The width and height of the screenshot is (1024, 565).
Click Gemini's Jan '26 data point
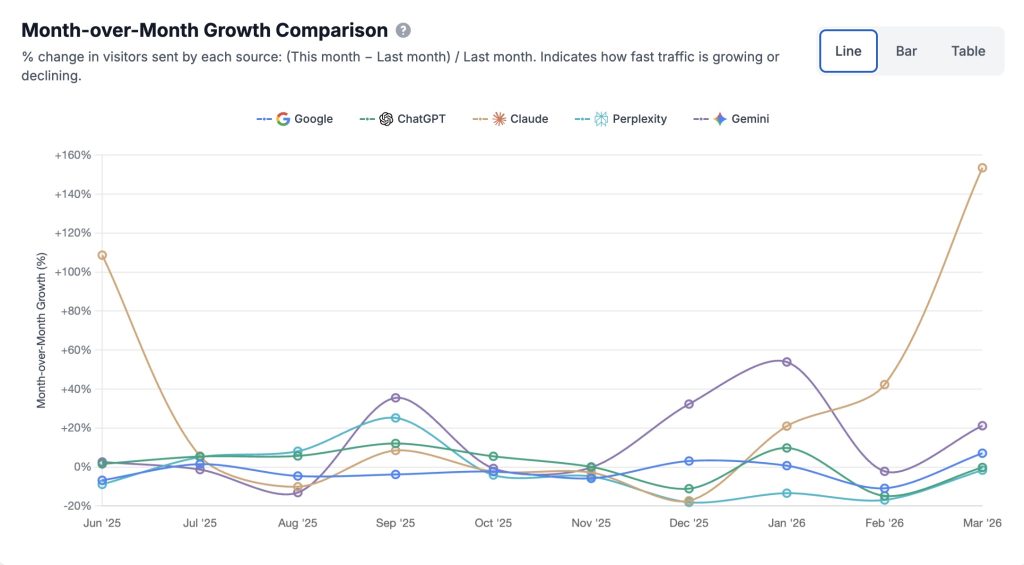click(786, 361)
